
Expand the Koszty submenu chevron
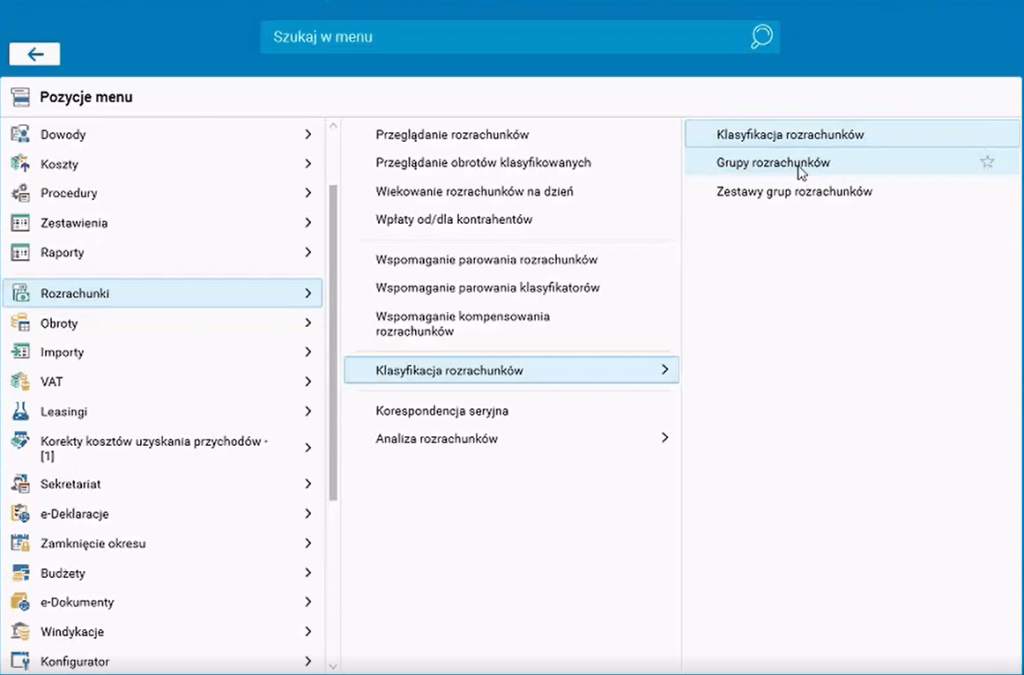click(x=308, y=163)
